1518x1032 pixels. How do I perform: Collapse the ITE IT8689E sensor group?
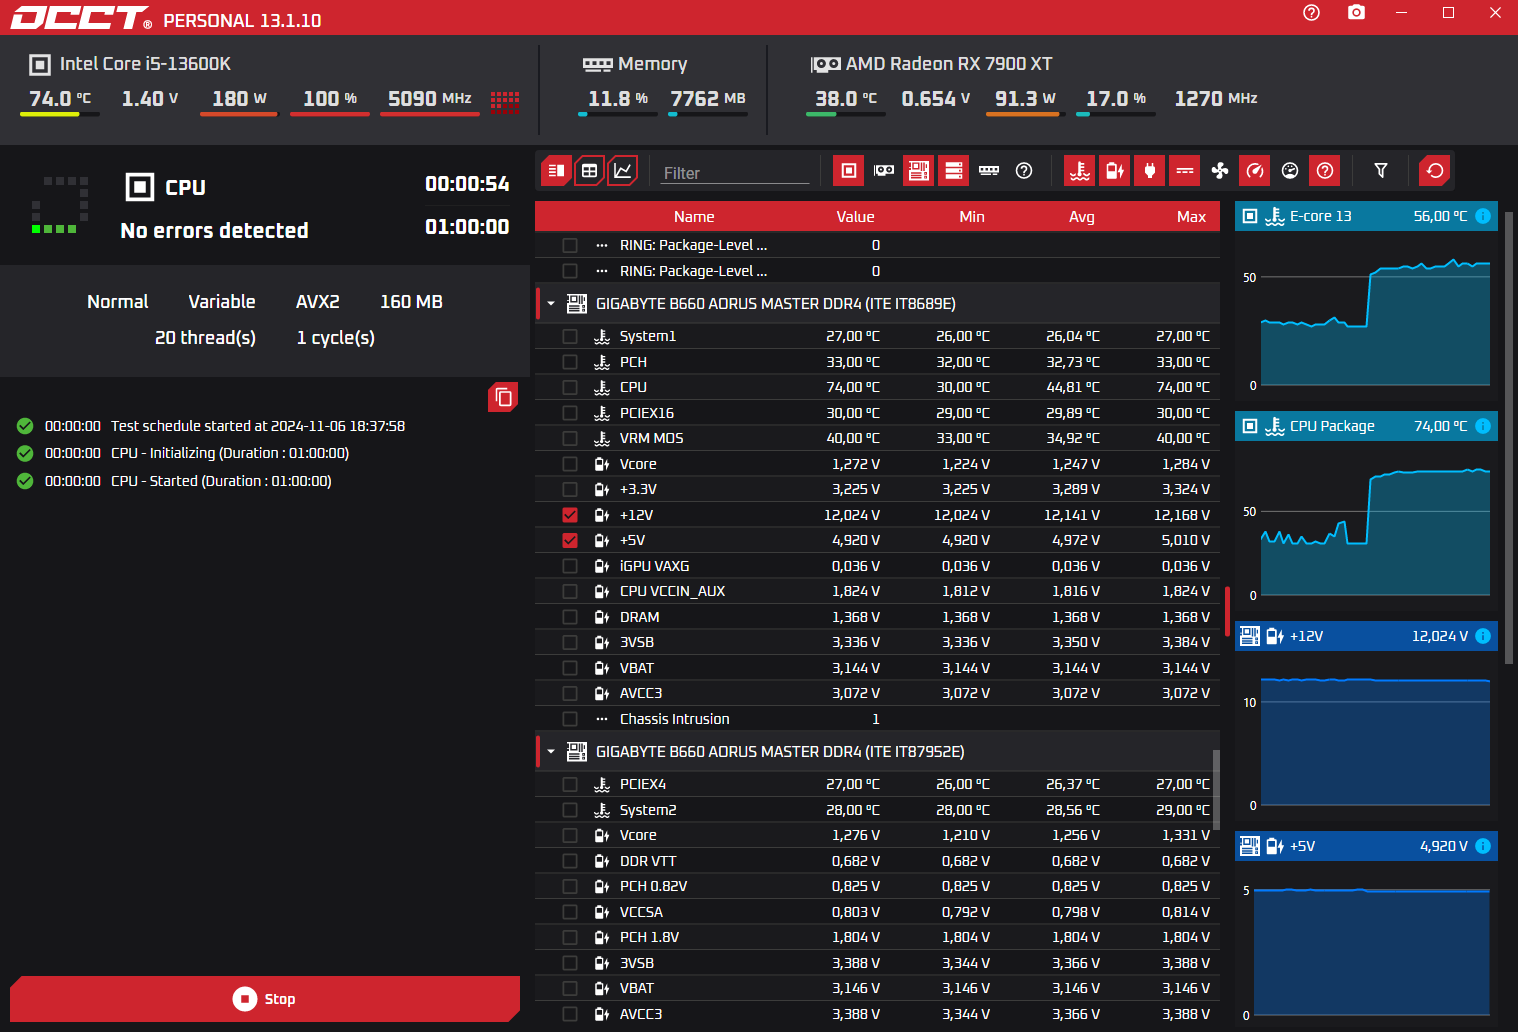click(x=551, y=303)
